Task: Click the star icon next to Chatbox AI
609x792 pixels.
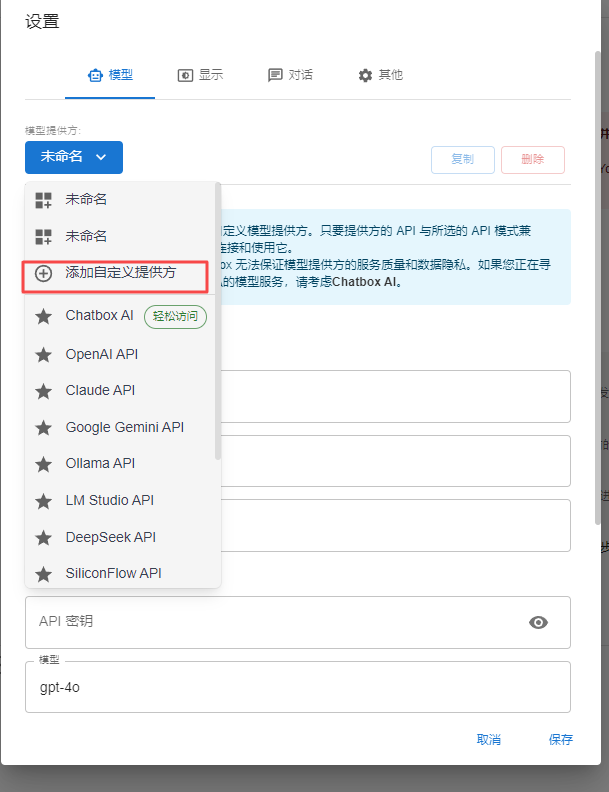Action: [43, 317]
